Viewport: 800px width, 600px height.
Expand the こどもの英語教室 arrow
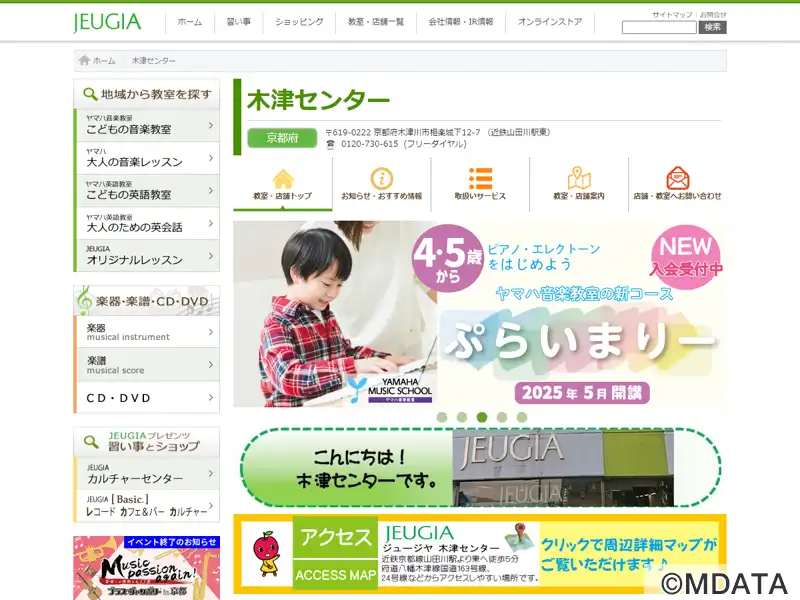tap(211, 190)
